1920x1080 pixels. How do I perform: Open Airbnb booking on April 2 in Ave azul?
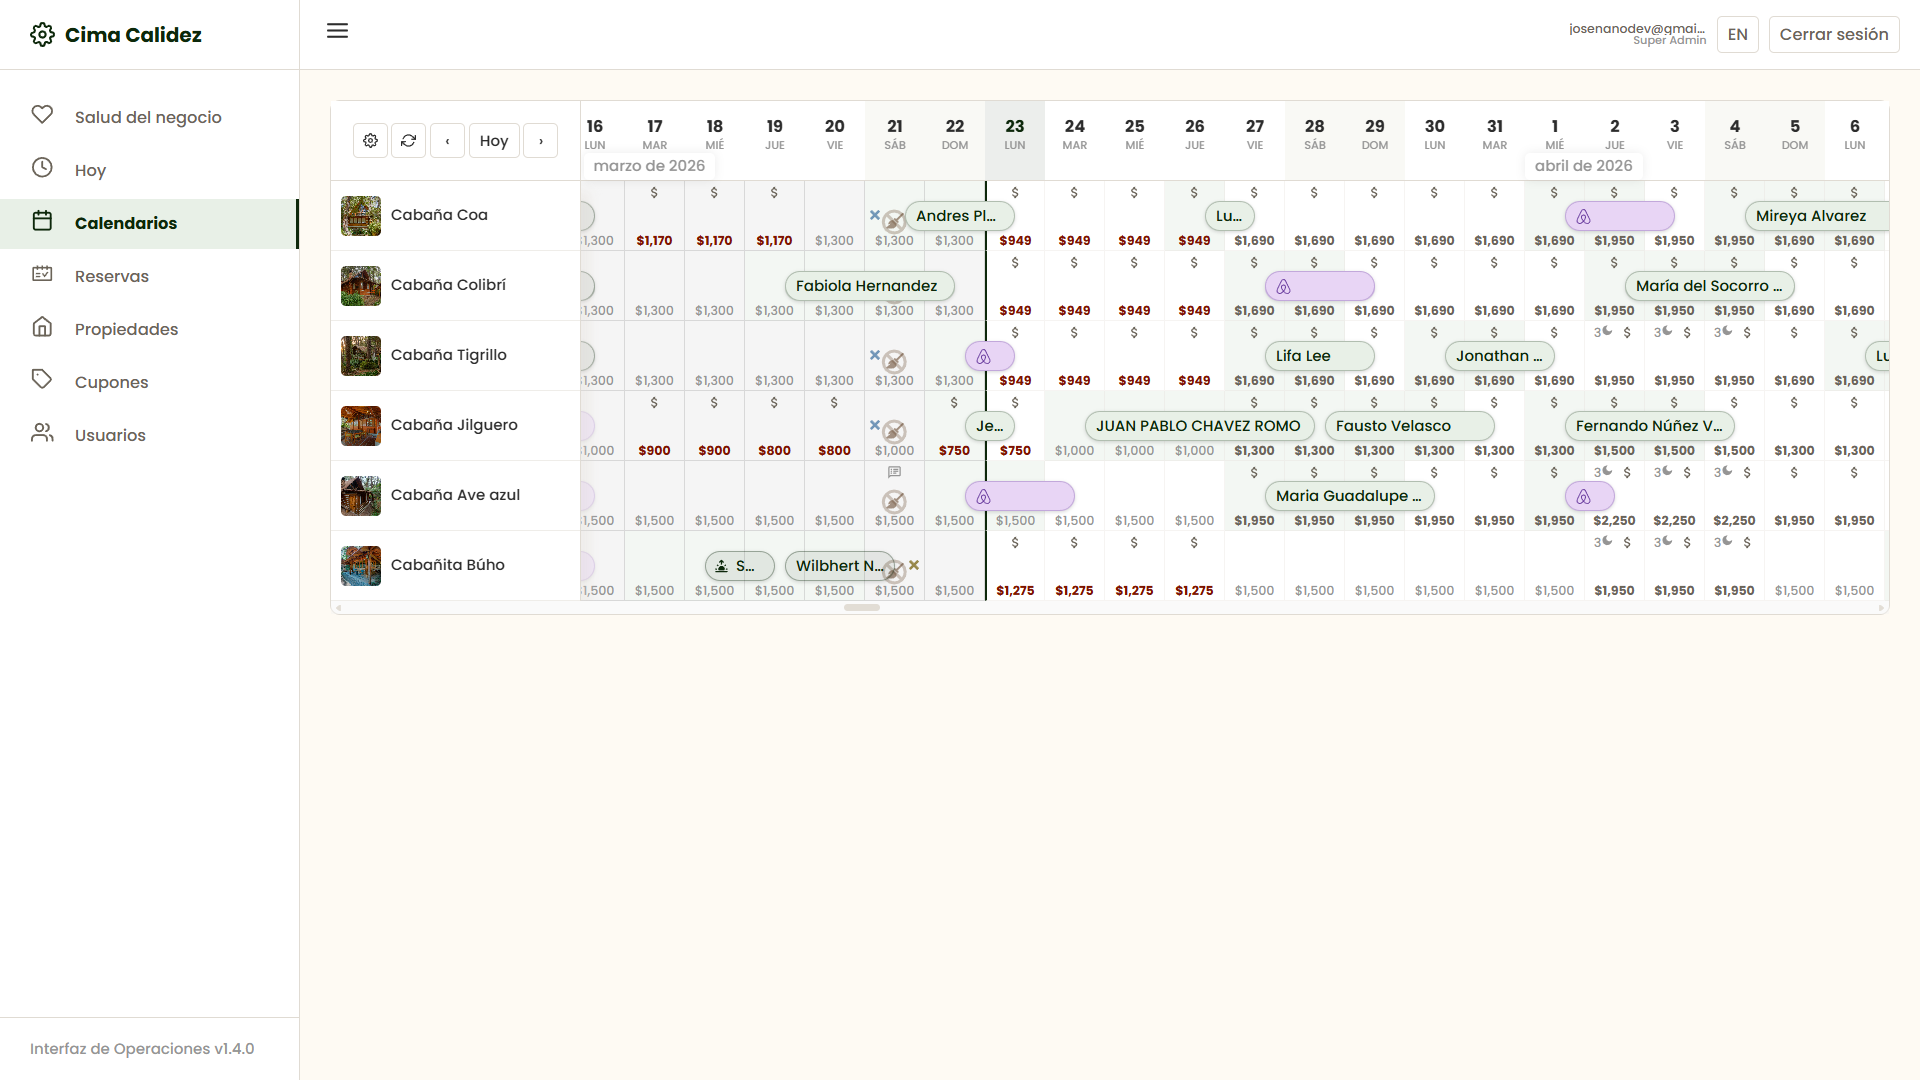pyautogui.click(x=1590, y=496)
